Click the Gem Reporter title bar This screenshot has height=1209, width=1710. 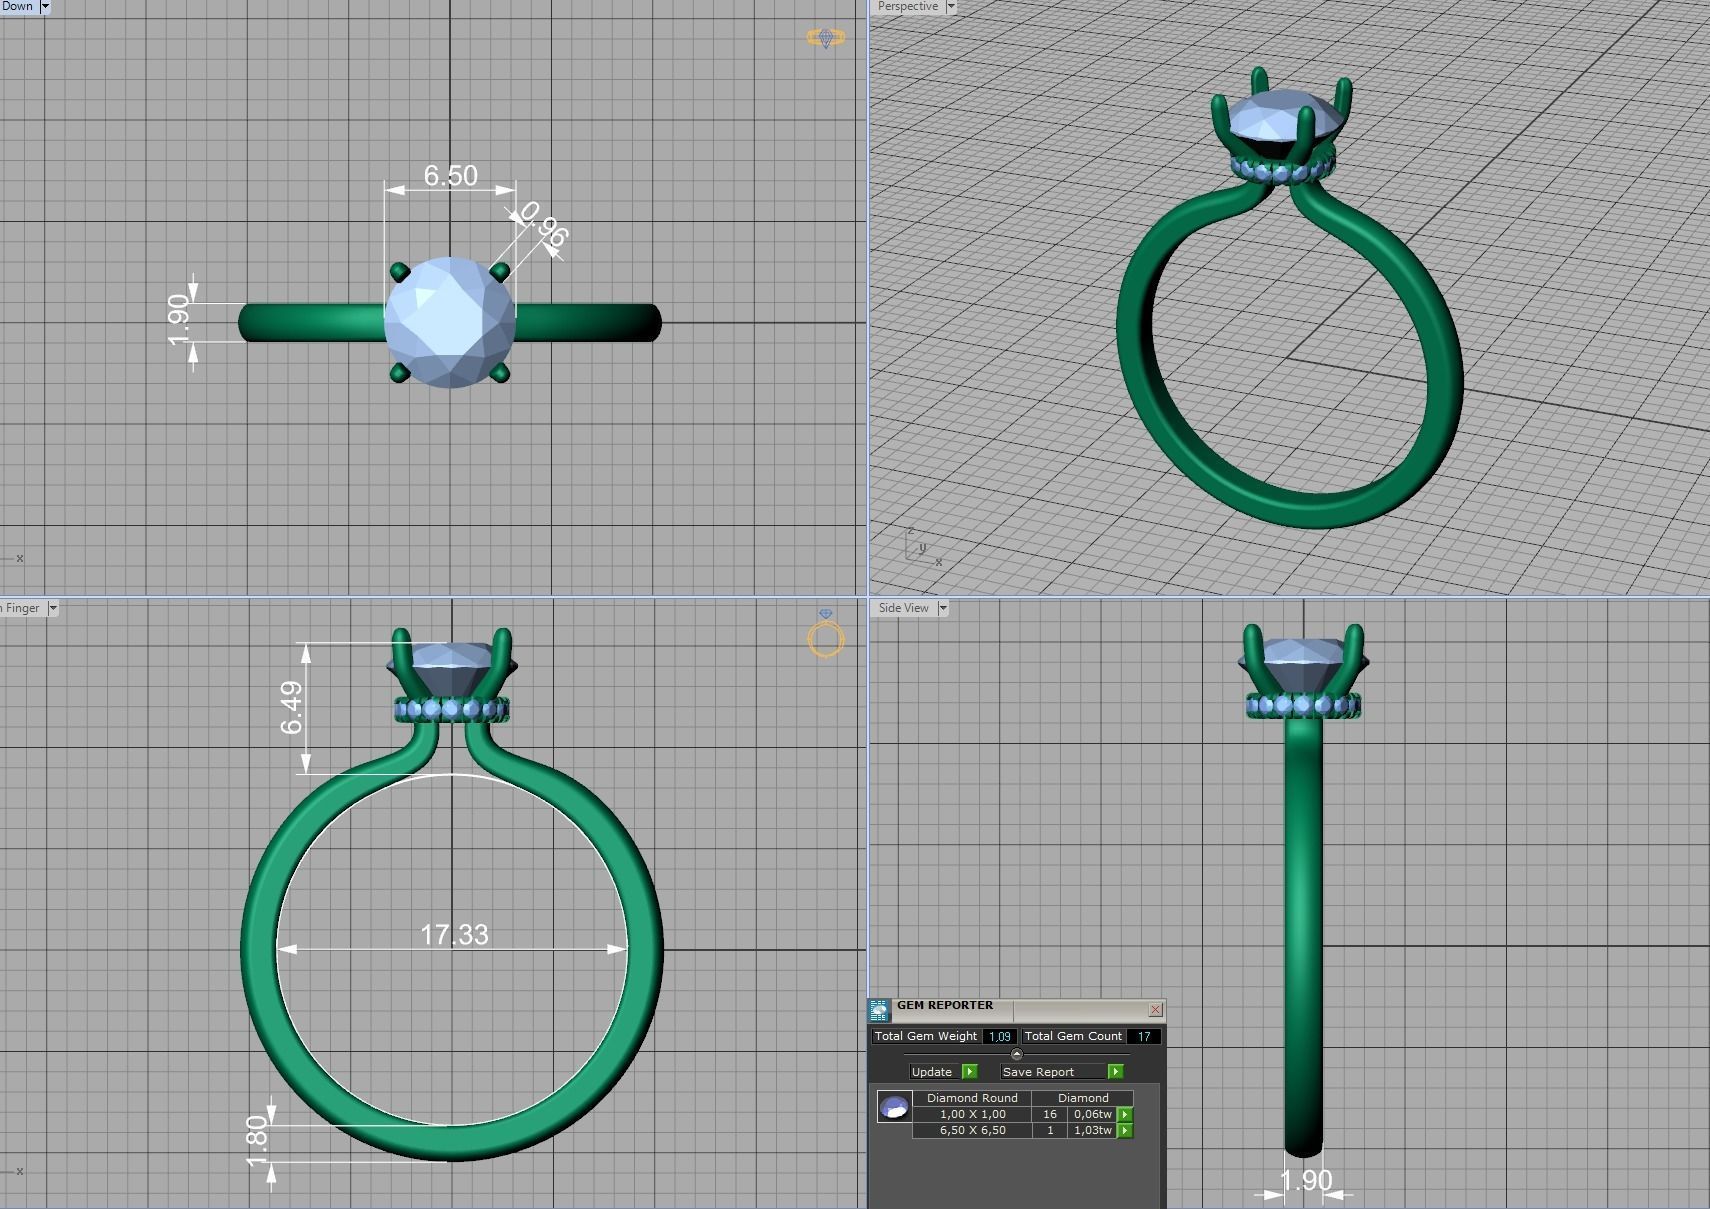[1018, 1010]
